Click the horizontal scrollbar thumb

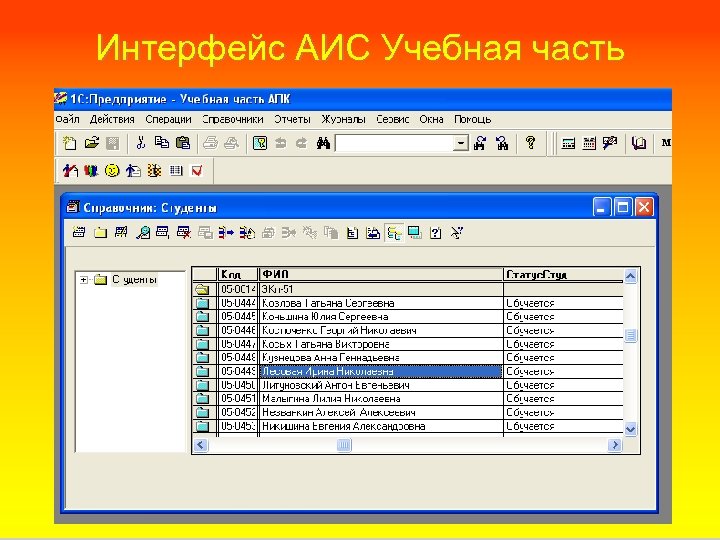[x=344, y=445]
